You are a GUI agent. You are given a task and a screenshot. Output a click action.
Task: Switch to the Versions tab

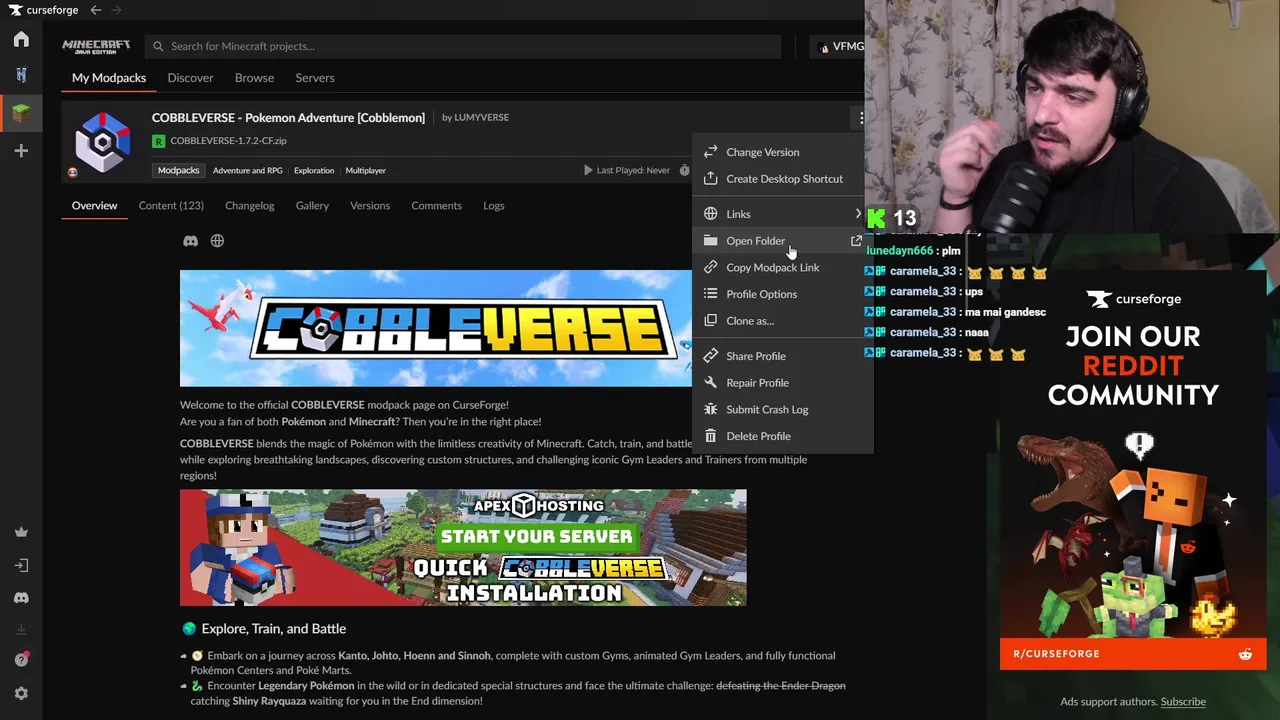(370, 206)
